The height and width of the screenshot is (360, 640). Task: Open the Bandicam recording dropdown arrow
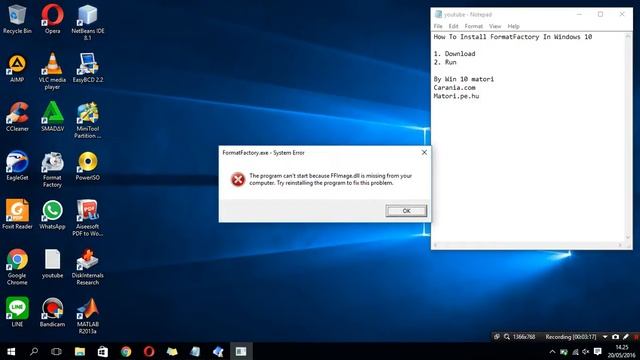[605, 337]
